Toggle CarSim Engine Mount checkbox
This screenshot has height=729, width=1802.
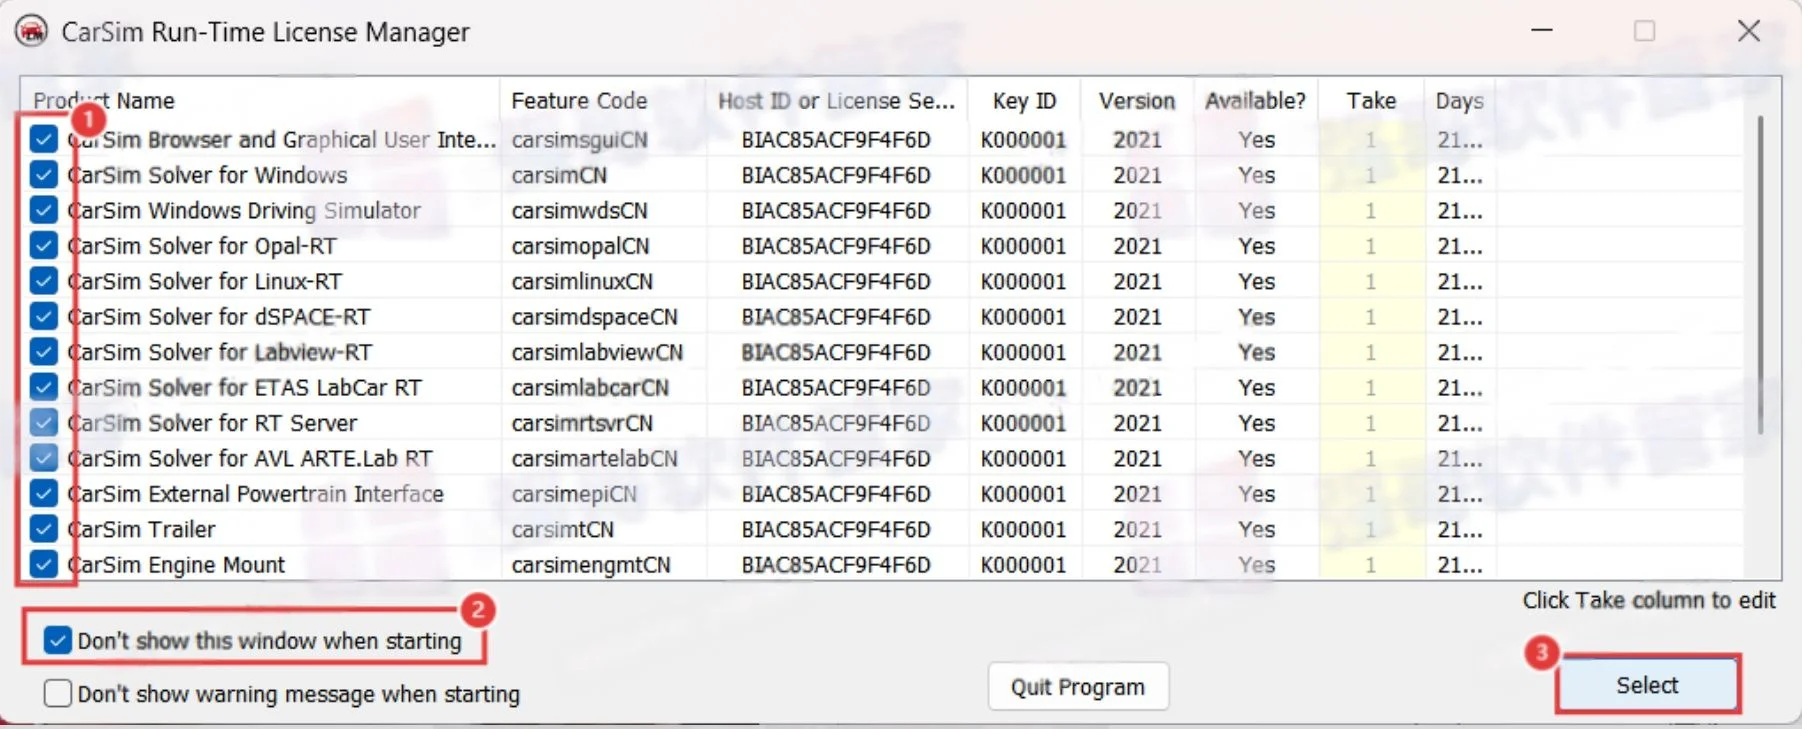[x=43, y=565]
